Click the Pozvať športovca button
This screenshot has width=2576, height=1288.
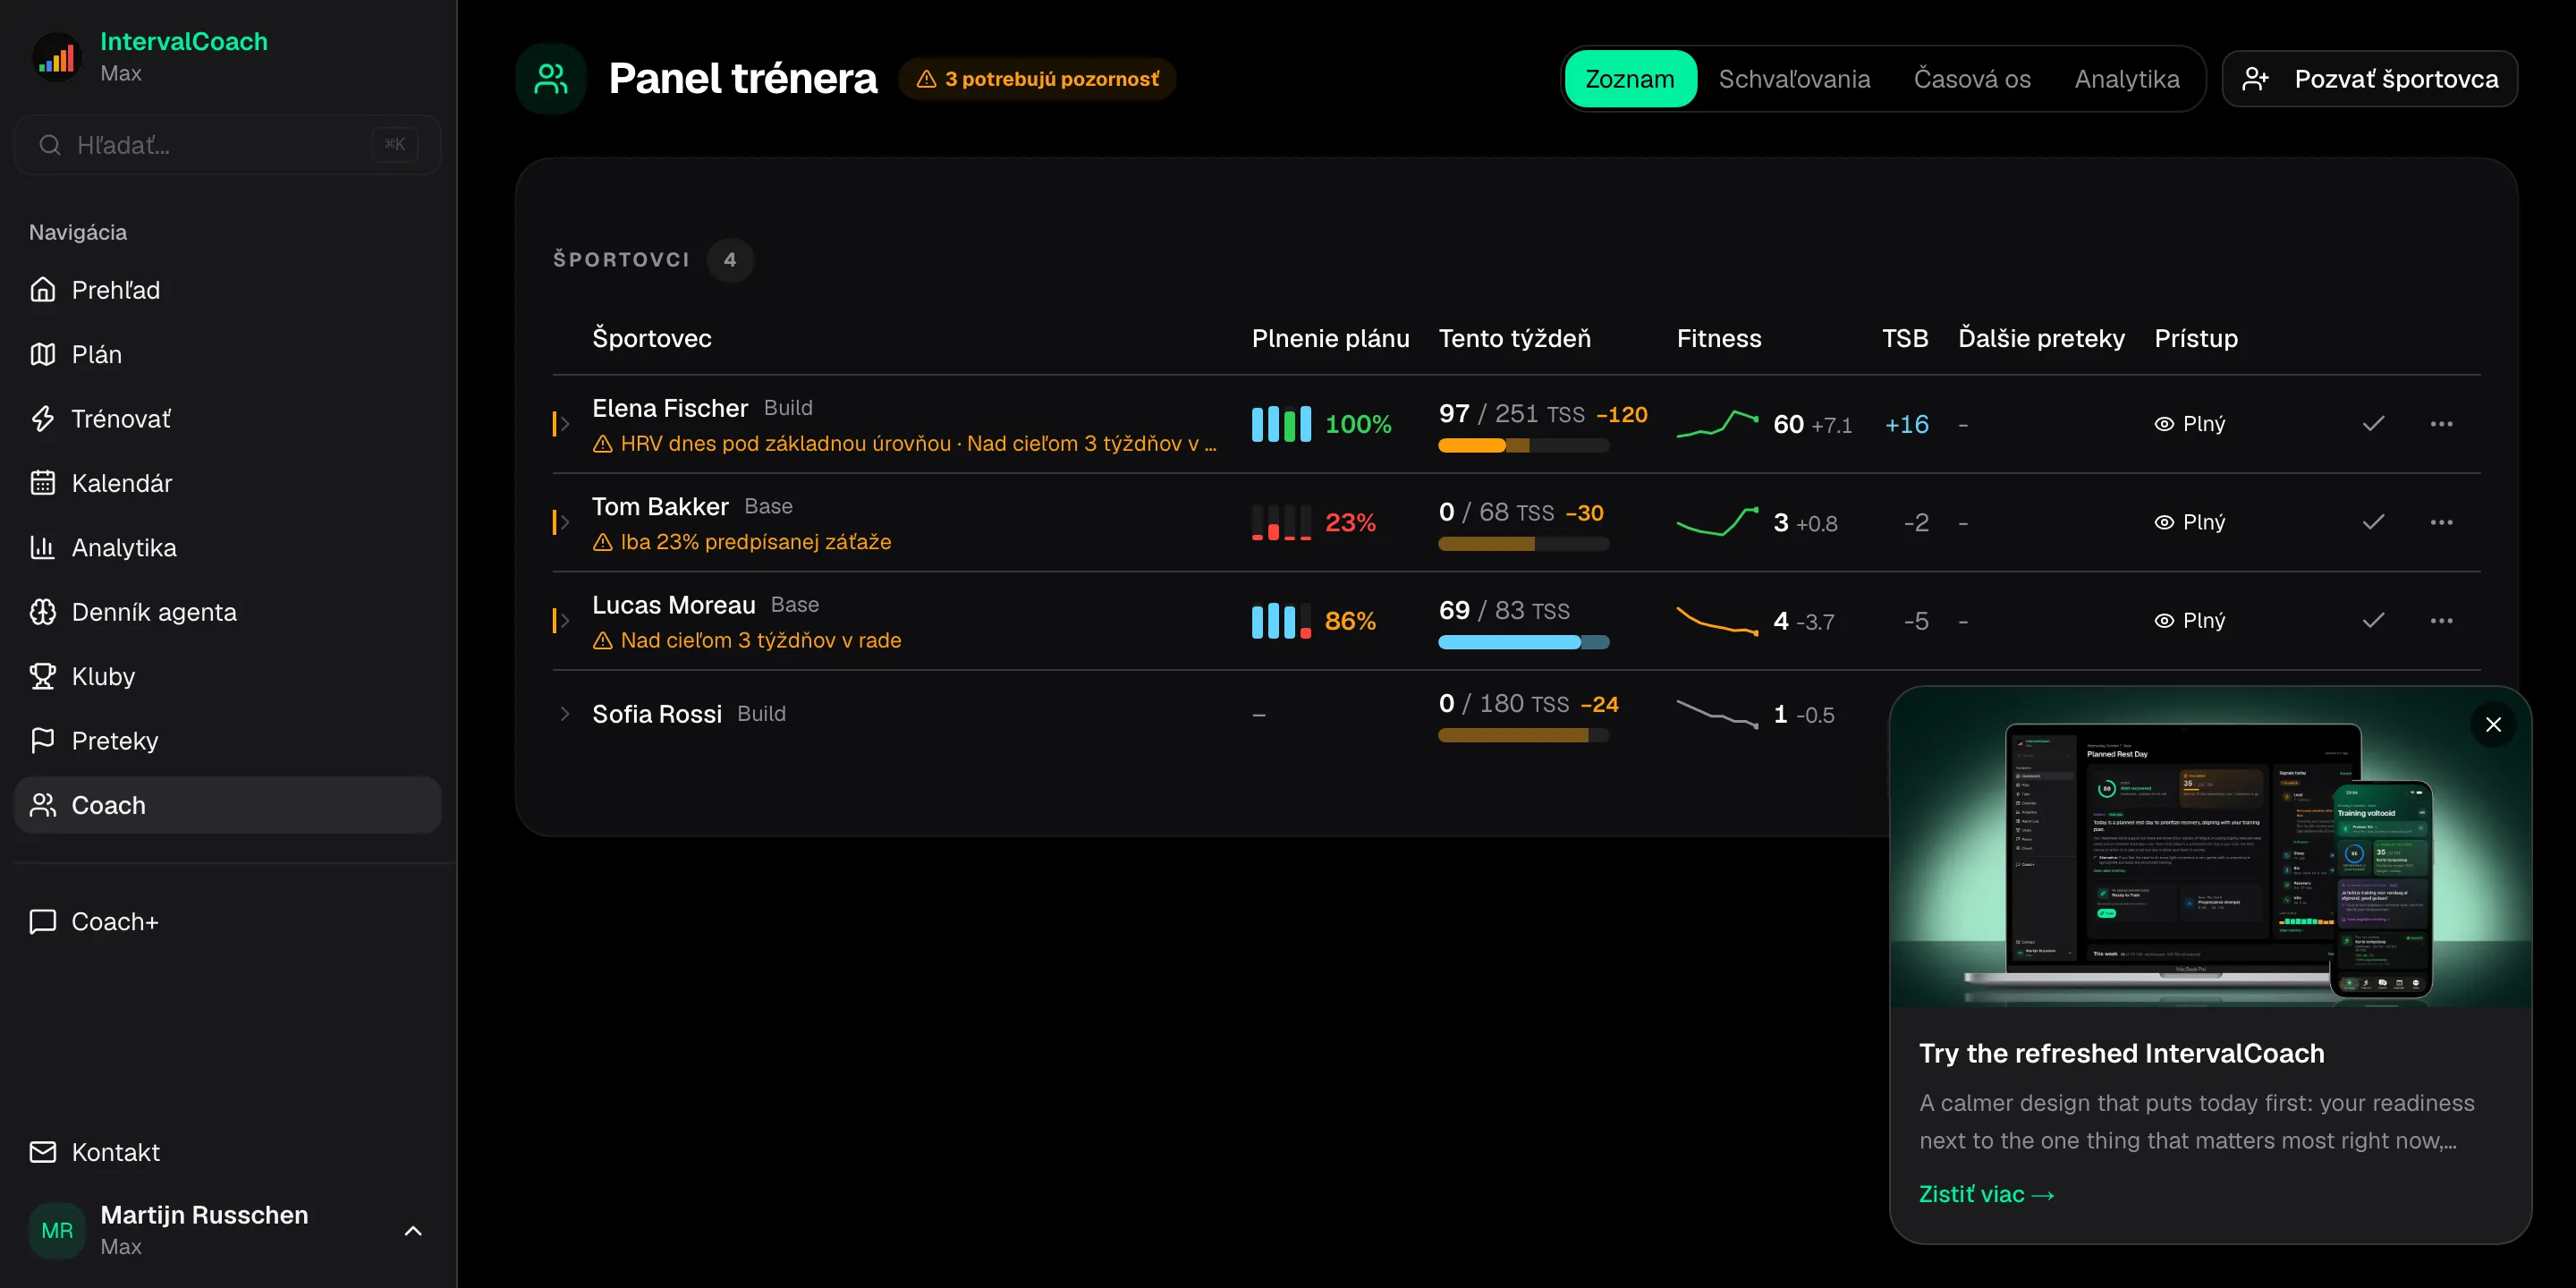pyautogui.click(x=2369, y=79)
